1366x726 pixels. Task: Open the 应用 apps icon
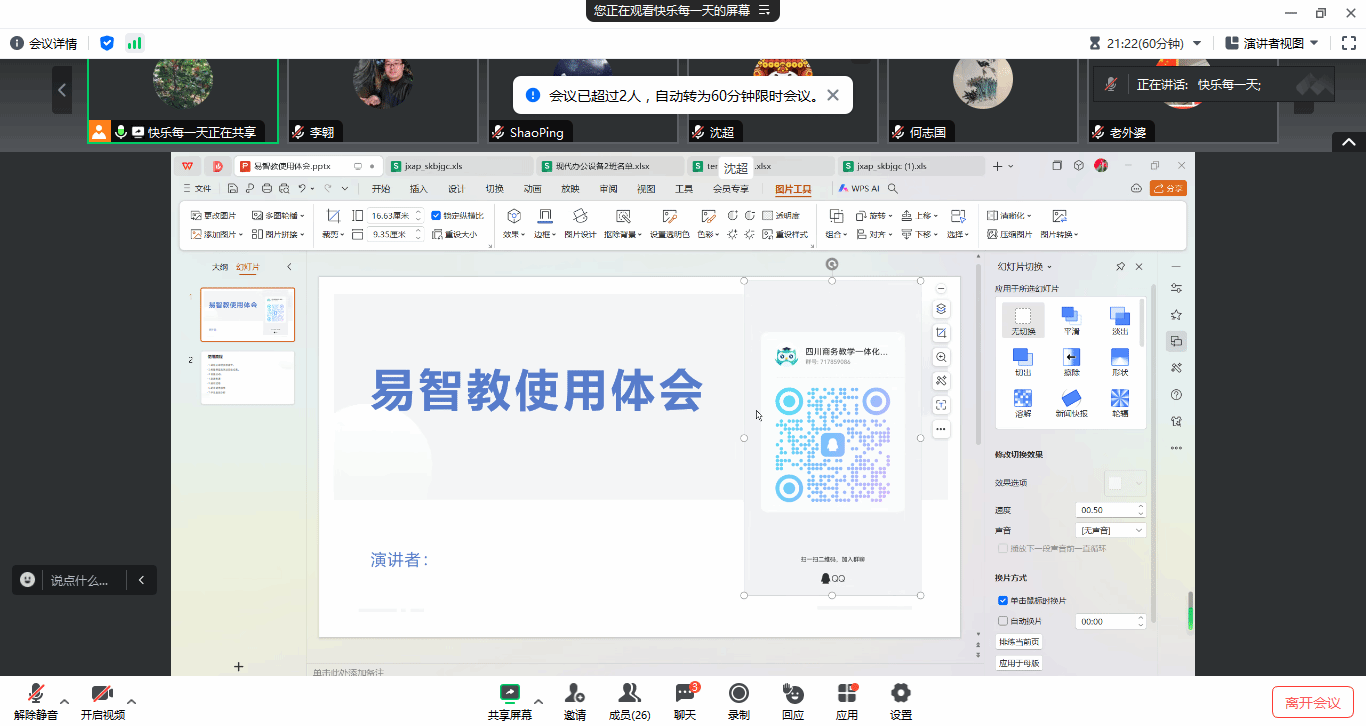tap(847, 695)
